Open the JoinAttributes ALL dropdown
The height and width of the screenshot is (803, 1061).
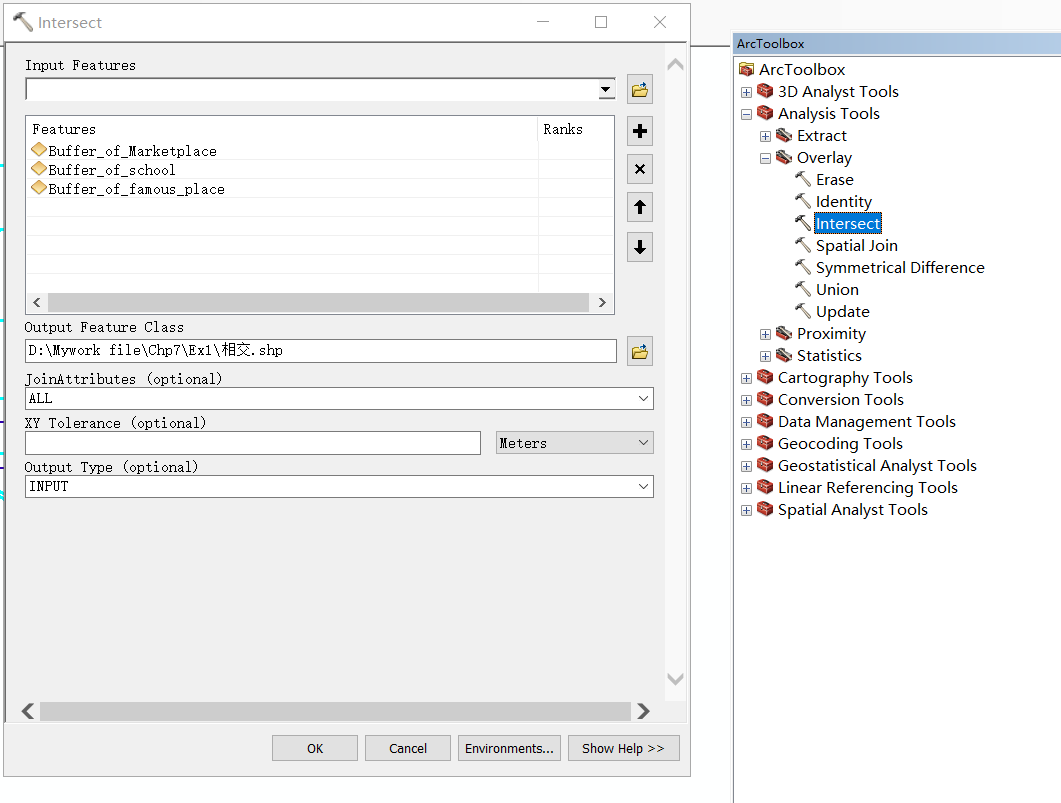[643, 398]
